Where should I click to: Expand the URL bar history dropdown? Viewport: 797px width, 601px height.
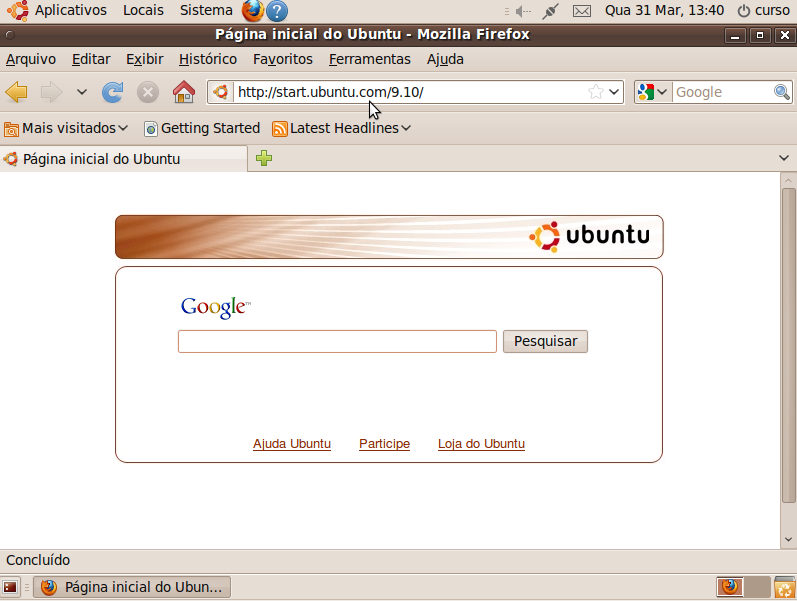tap(614, 92)
